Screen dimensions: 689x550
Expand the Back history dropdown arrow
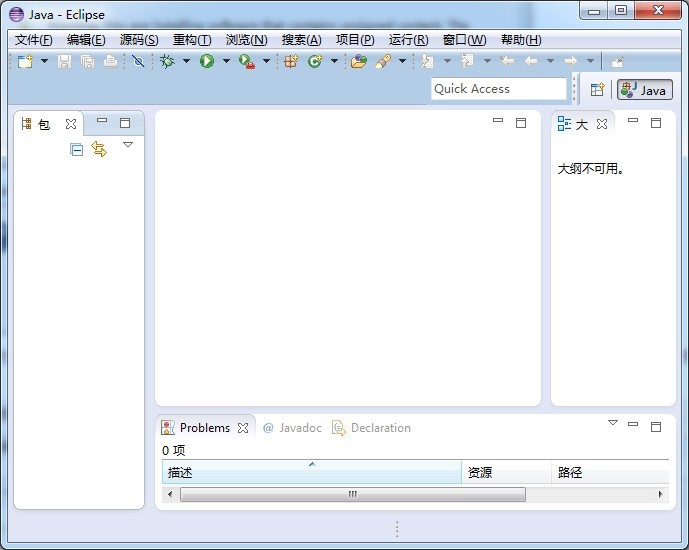[x=551, y=61]
